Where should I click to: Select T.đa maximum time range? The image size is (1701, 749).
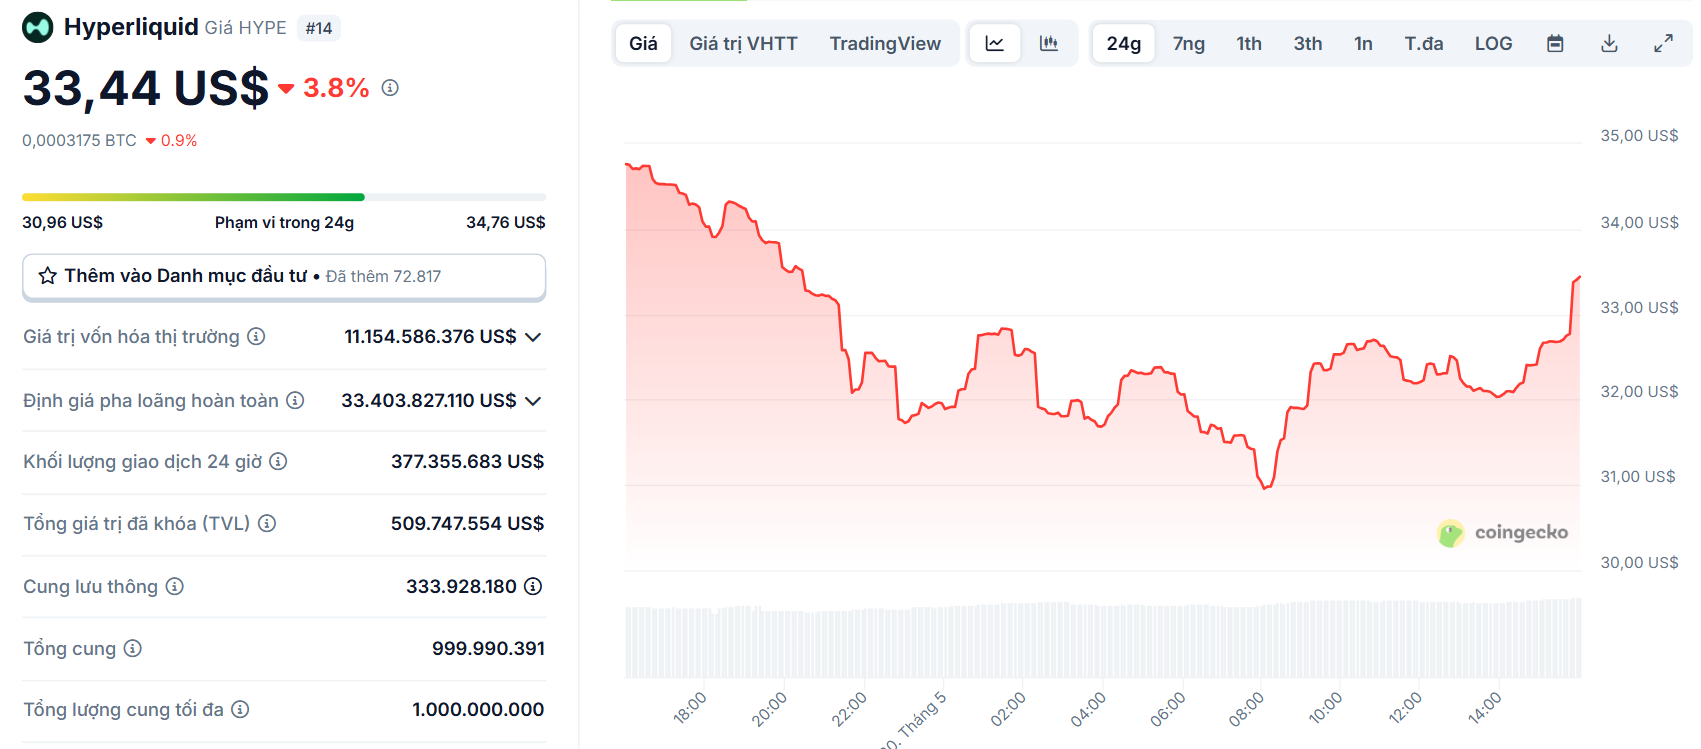tap(1424, 43)
